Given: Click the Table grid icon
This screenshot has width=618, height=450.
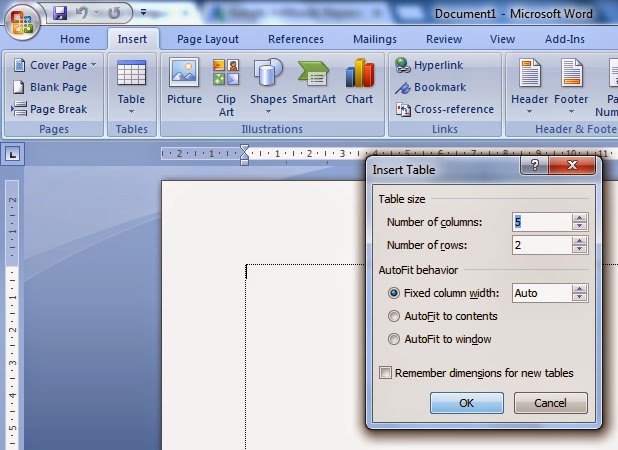Looking at the screenshot, I should click(131, 73).
